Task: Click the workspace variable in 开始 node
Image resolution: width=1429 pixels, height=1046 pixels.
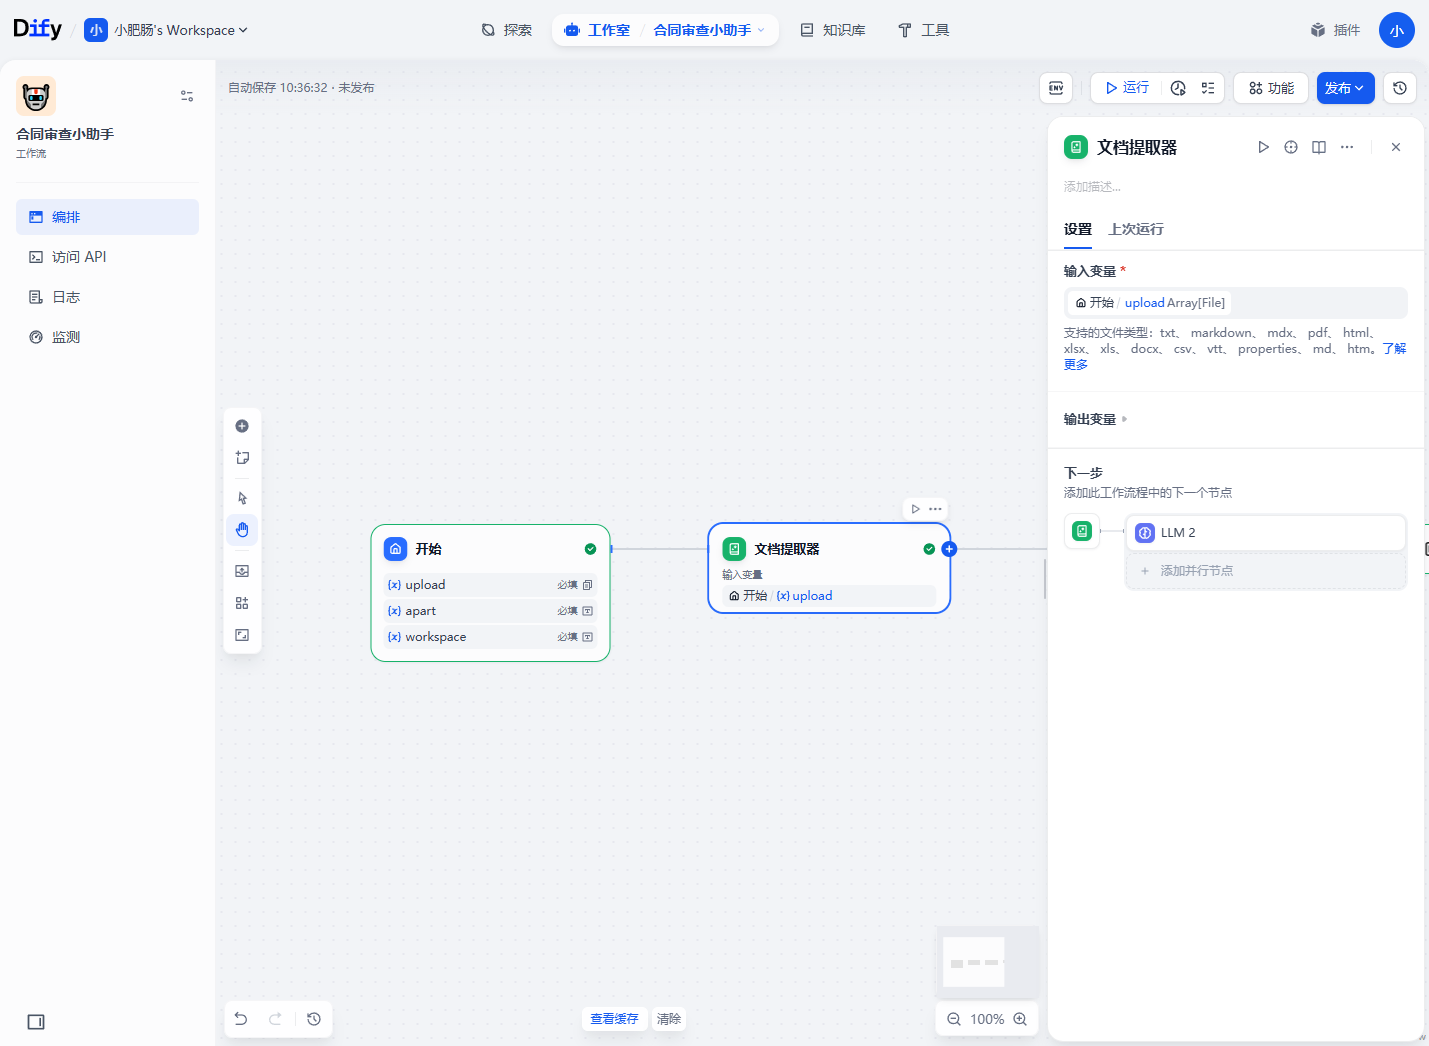Action: click(490, 637)
